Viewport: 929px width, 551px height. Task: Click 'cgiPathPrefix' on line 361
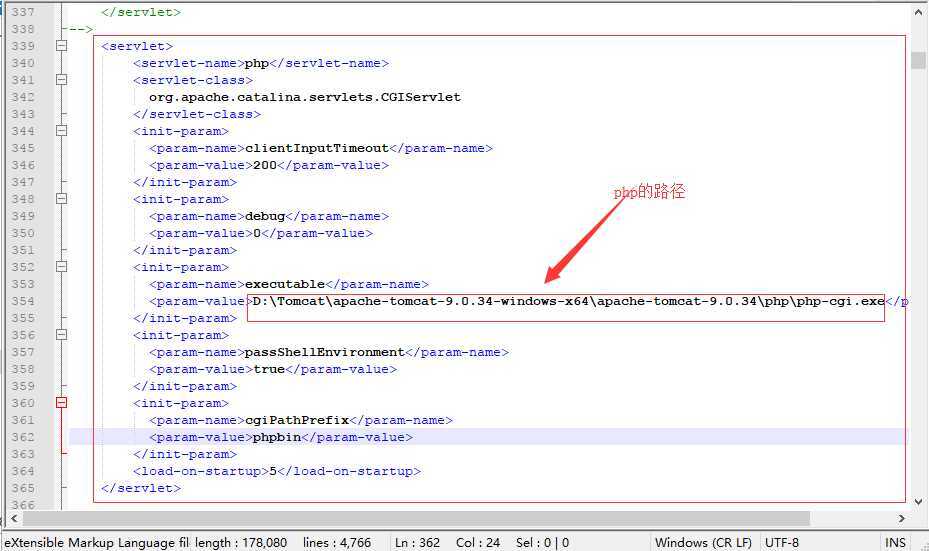tap(297, 420)
